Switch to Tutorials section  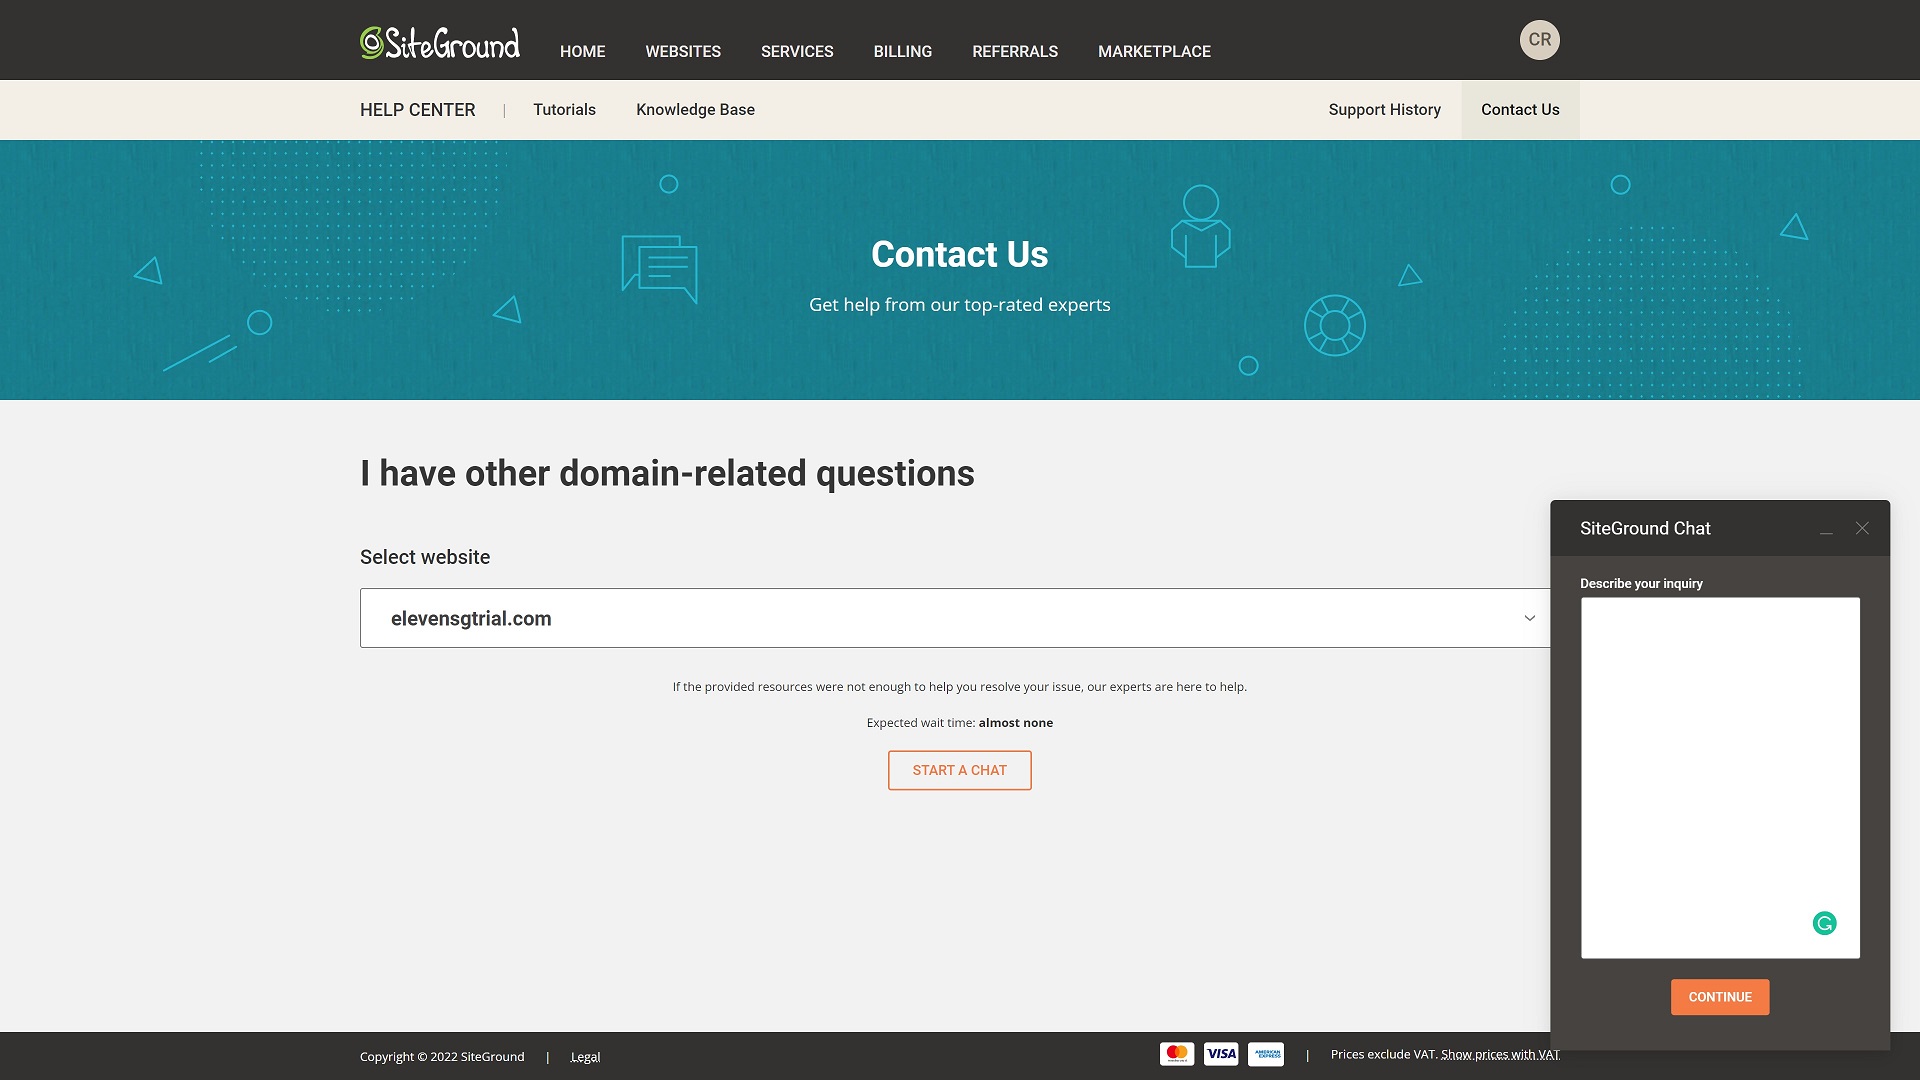click(564, 108)
